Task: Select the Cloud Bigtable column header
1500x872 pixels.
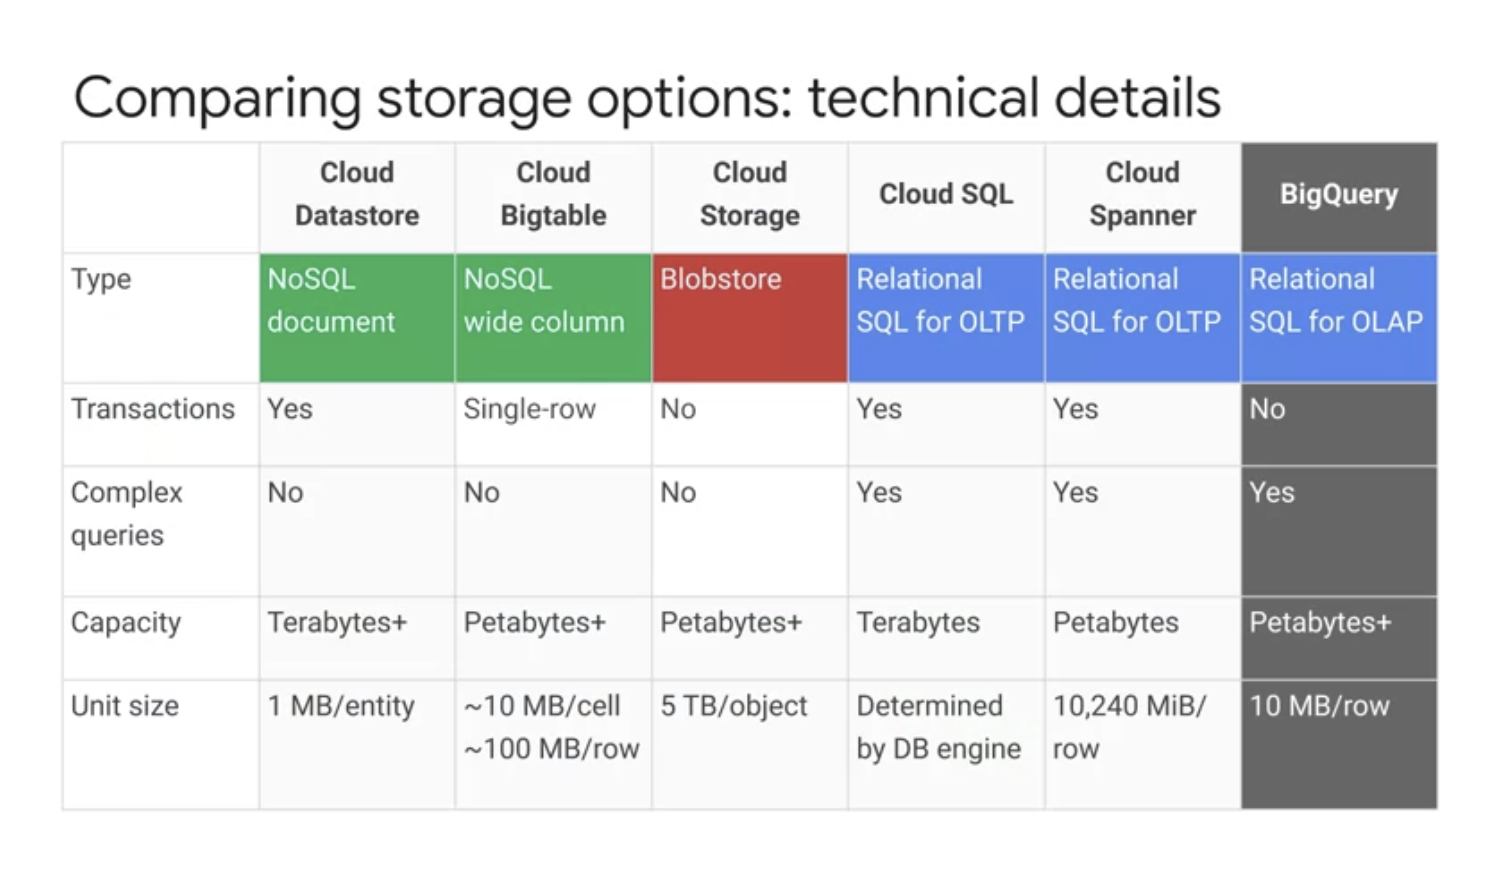Action: 553,195
